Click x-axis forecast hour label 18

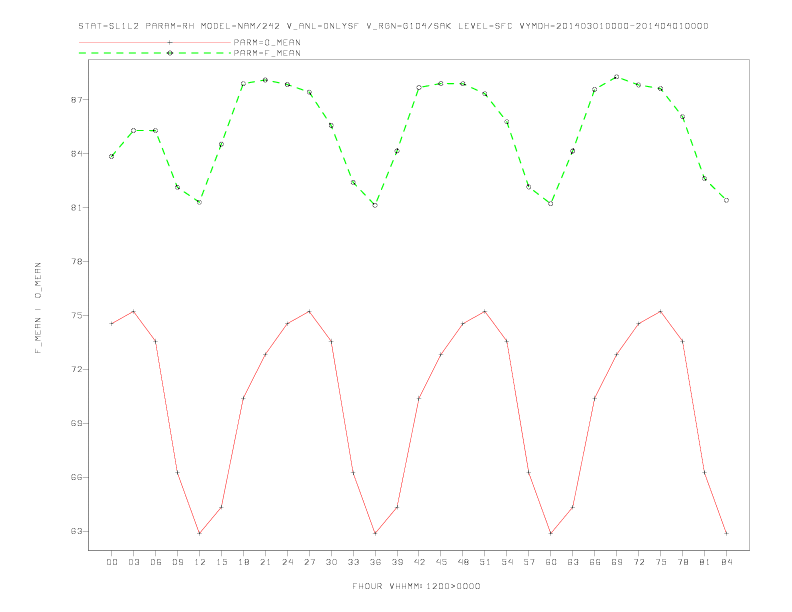[x=243, y=562]
